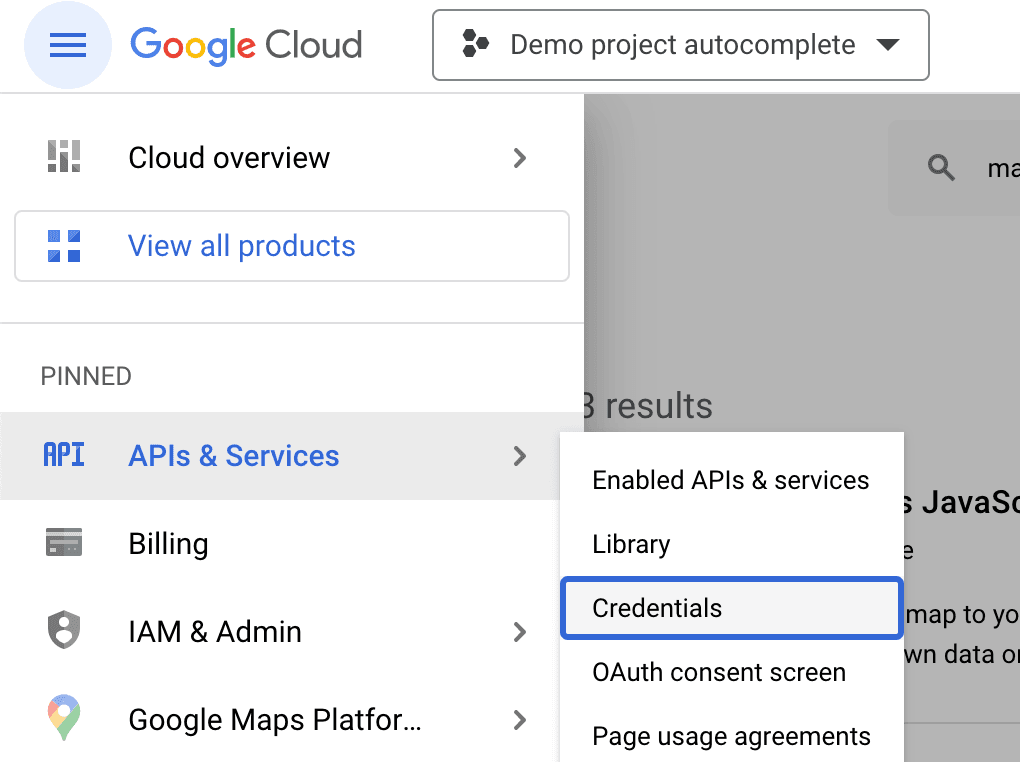Screen dimensions: 1020x762
Task: Open Credentials from the submenu
Action: (732, 608)
